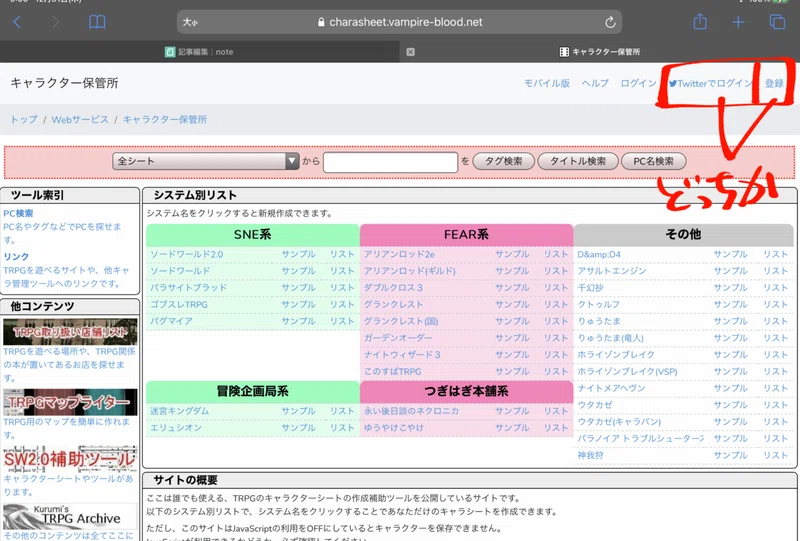
Task: Click the タグ検索 button
Action: pos(504,161)
